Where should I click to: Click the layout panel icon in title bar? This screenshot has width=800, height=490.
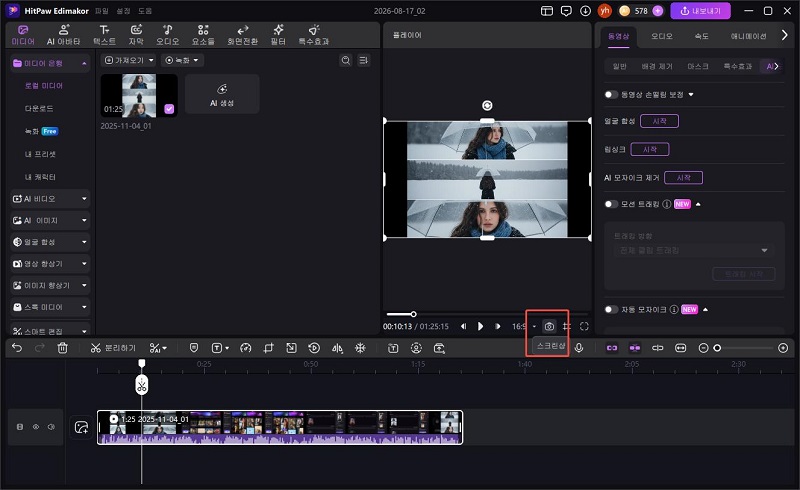coord(546,11)
